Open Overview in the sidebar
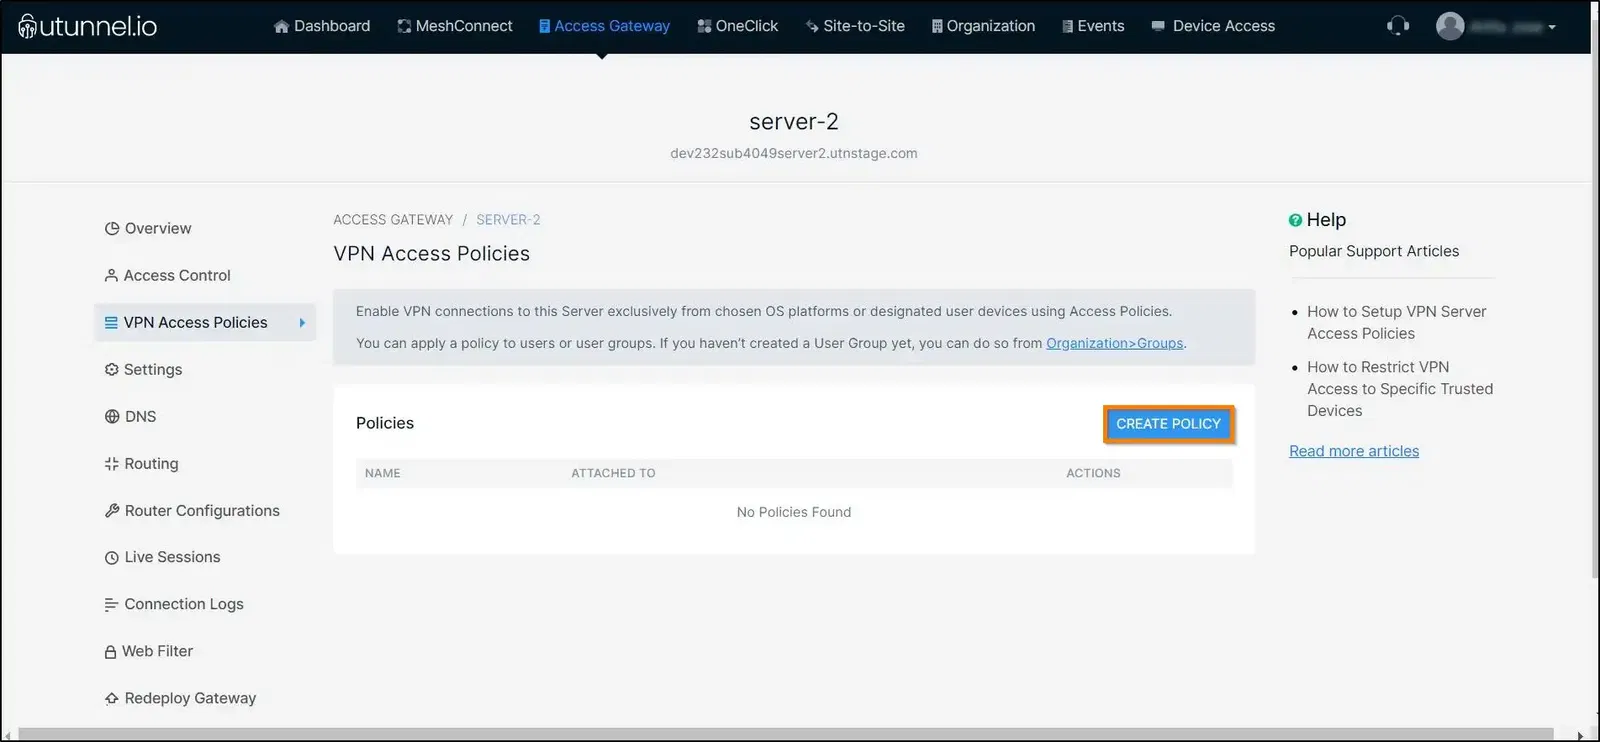1600x742 pixels. [x=148, y=228]
